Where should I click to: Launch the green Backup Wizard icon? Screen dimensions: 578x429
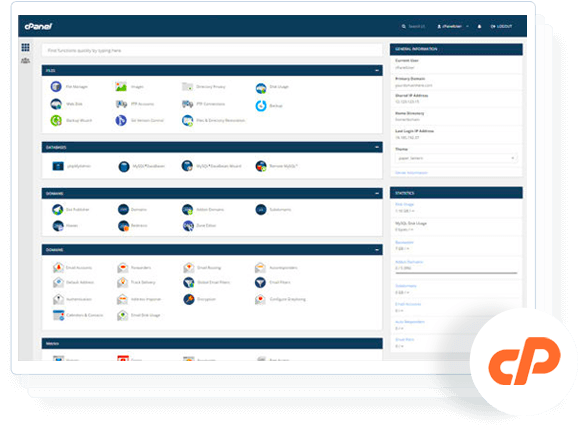coord(56,121)
